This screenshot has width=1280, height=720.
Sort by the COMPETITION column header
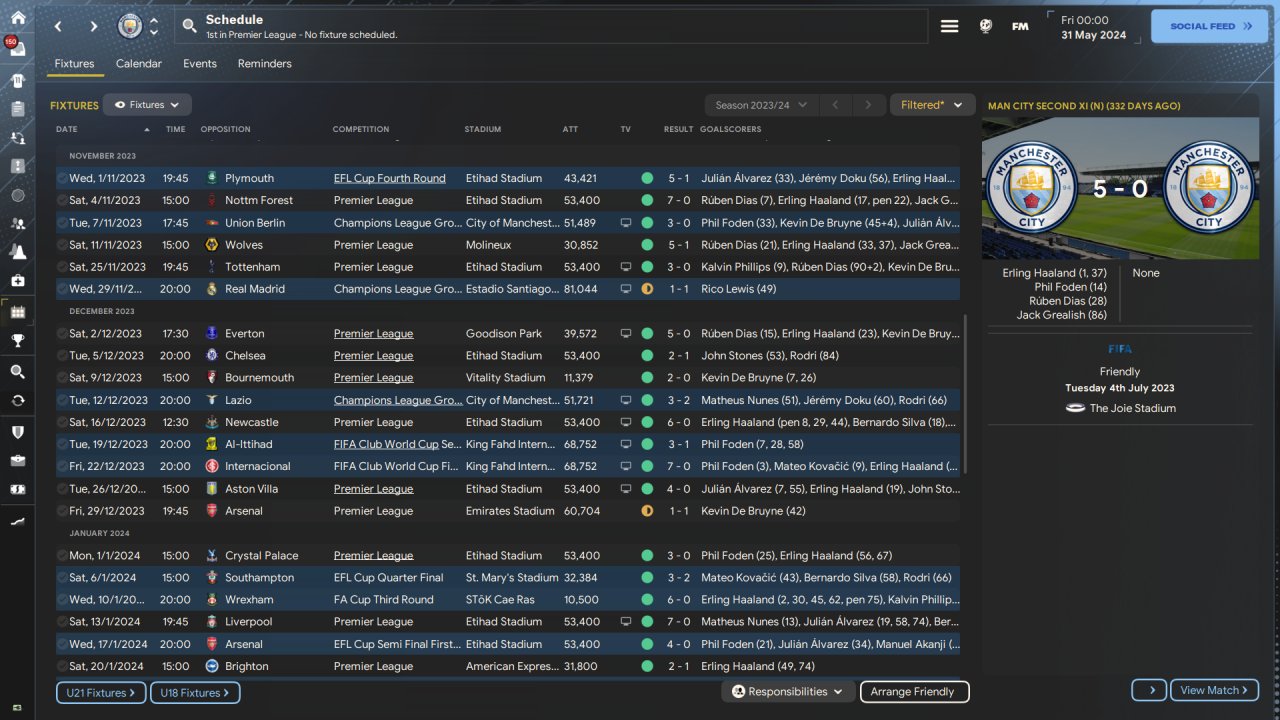361,129
